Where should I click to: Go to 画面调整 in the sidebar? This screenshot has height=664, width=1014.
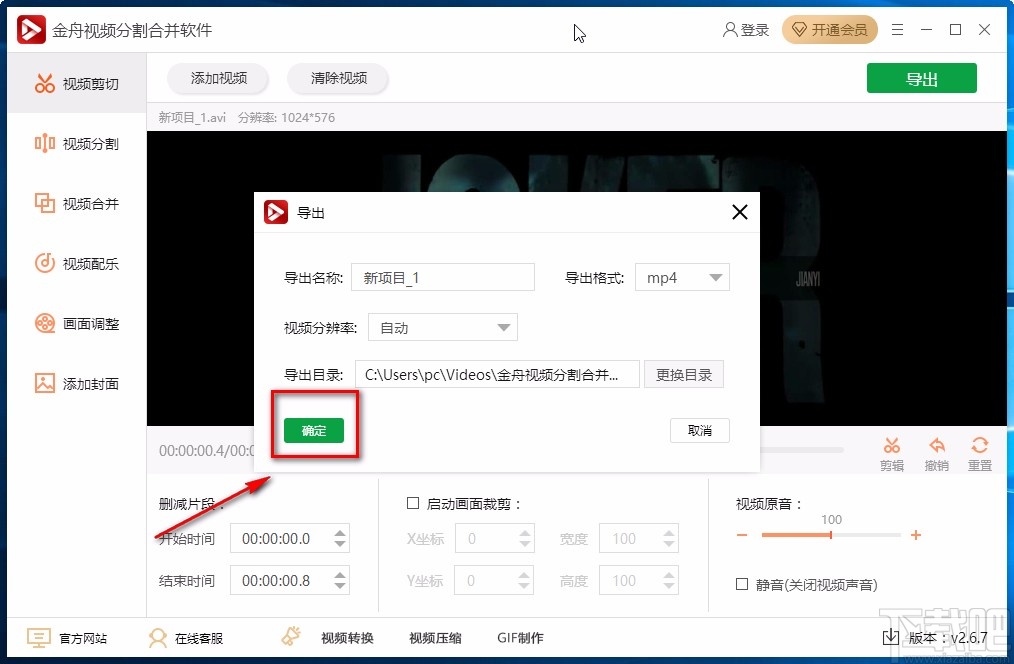click(x=77, y=323)
